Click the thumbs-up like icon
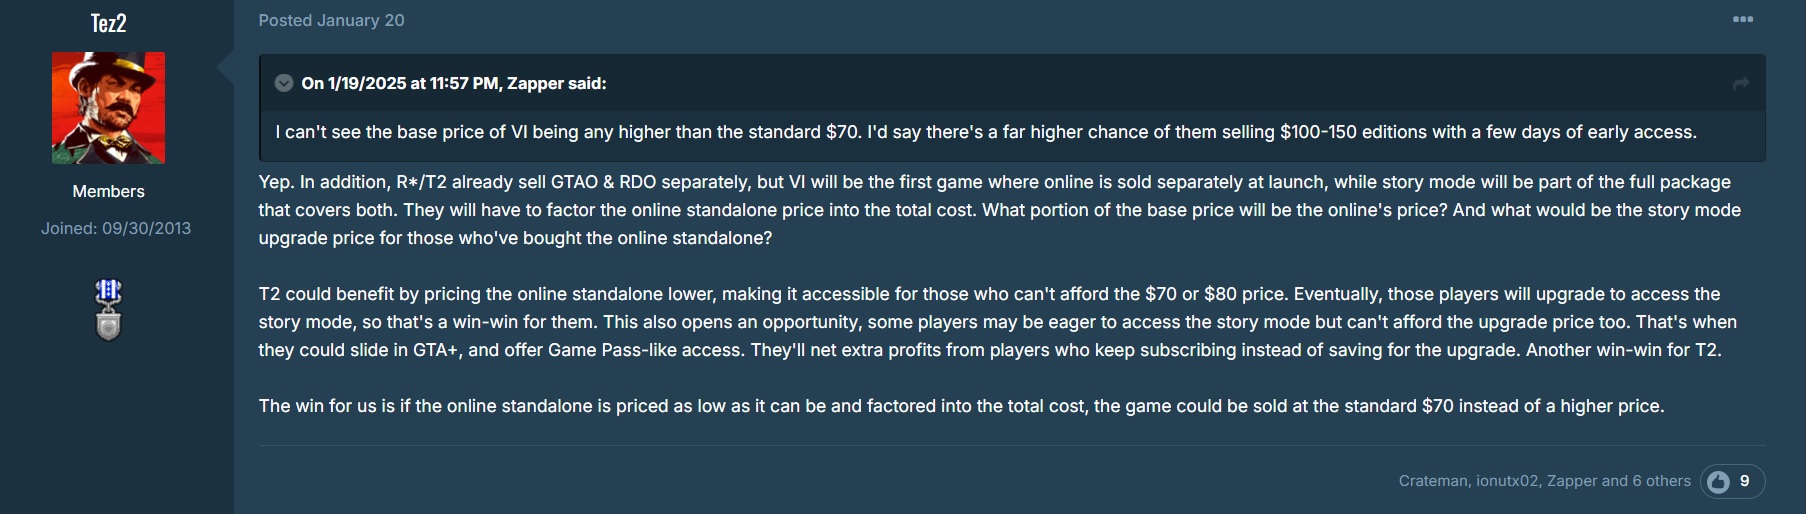This screenshot has height=514, width=1806. pos(1718,482)
